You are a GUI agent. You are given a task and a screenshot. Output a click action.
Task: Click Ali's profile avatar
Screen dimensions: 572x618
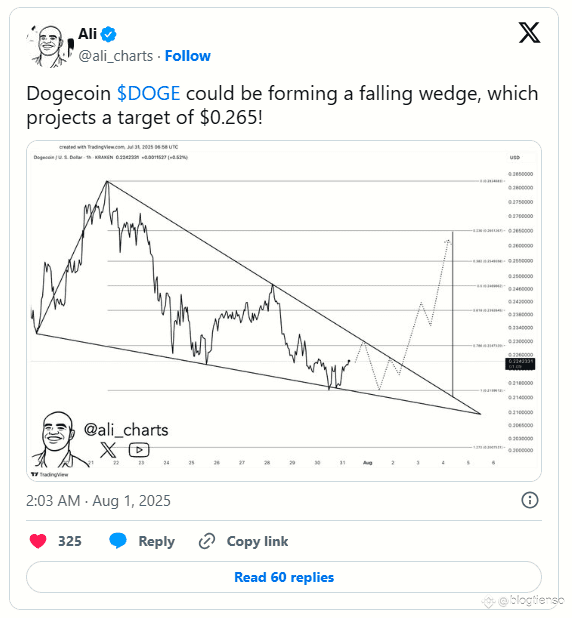point(50,46)
